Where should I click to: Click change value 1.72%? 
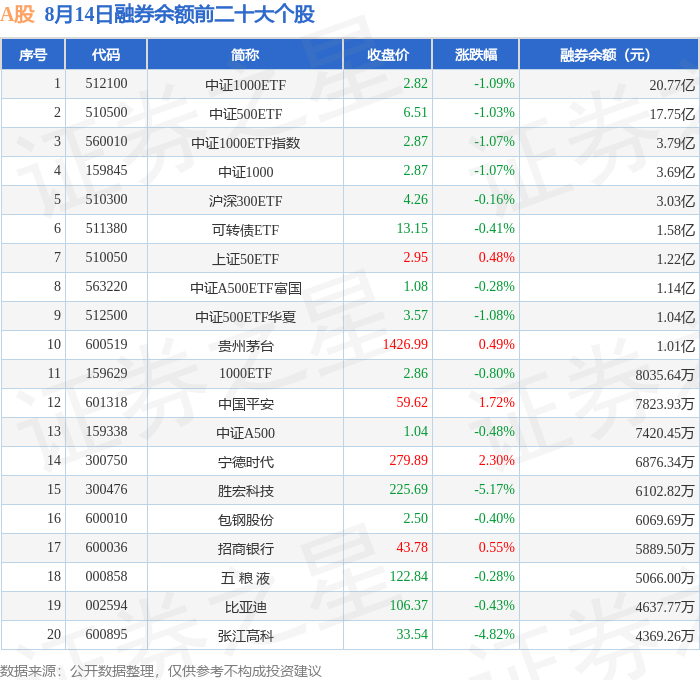tap(496, 402)
